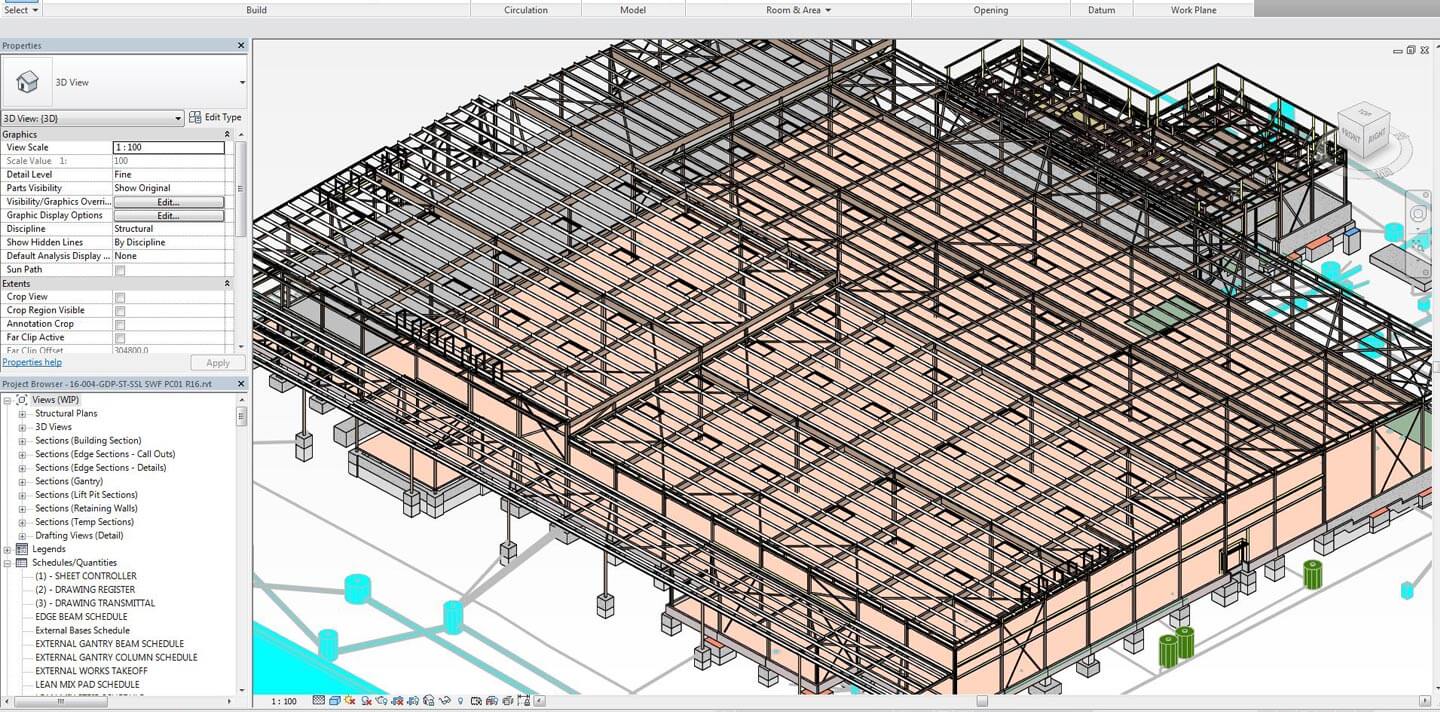The image size is (1440, 712).
Task: Click Edit for Visibility/Graphics Overrides
Action: [x=168, y=202]
